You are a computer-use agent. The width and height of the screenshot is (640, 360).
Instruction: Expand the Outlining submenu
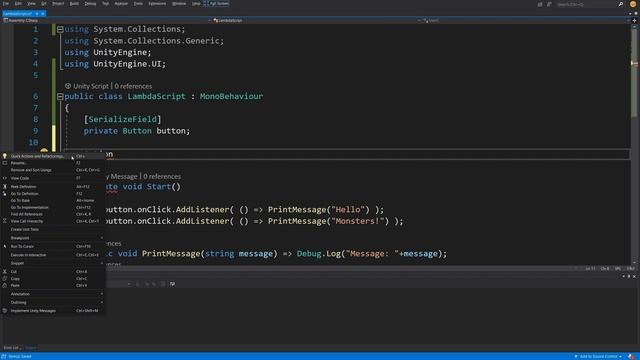click(54, 302)
